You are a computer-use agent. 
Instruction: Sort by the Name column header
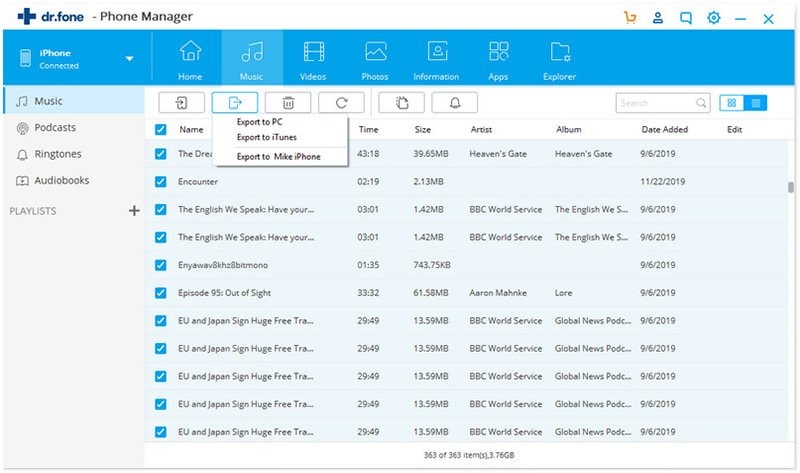[x=191, y=130]
